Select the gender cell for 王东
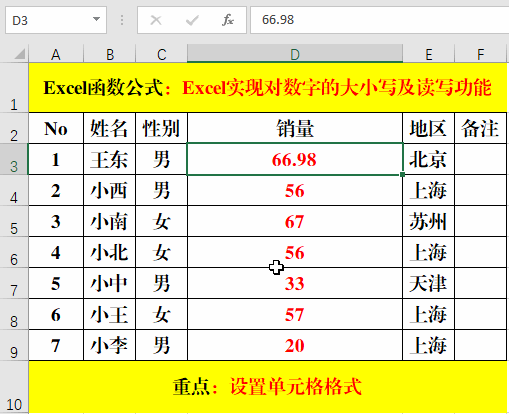 pyautogui.click(x=162, y=159)
